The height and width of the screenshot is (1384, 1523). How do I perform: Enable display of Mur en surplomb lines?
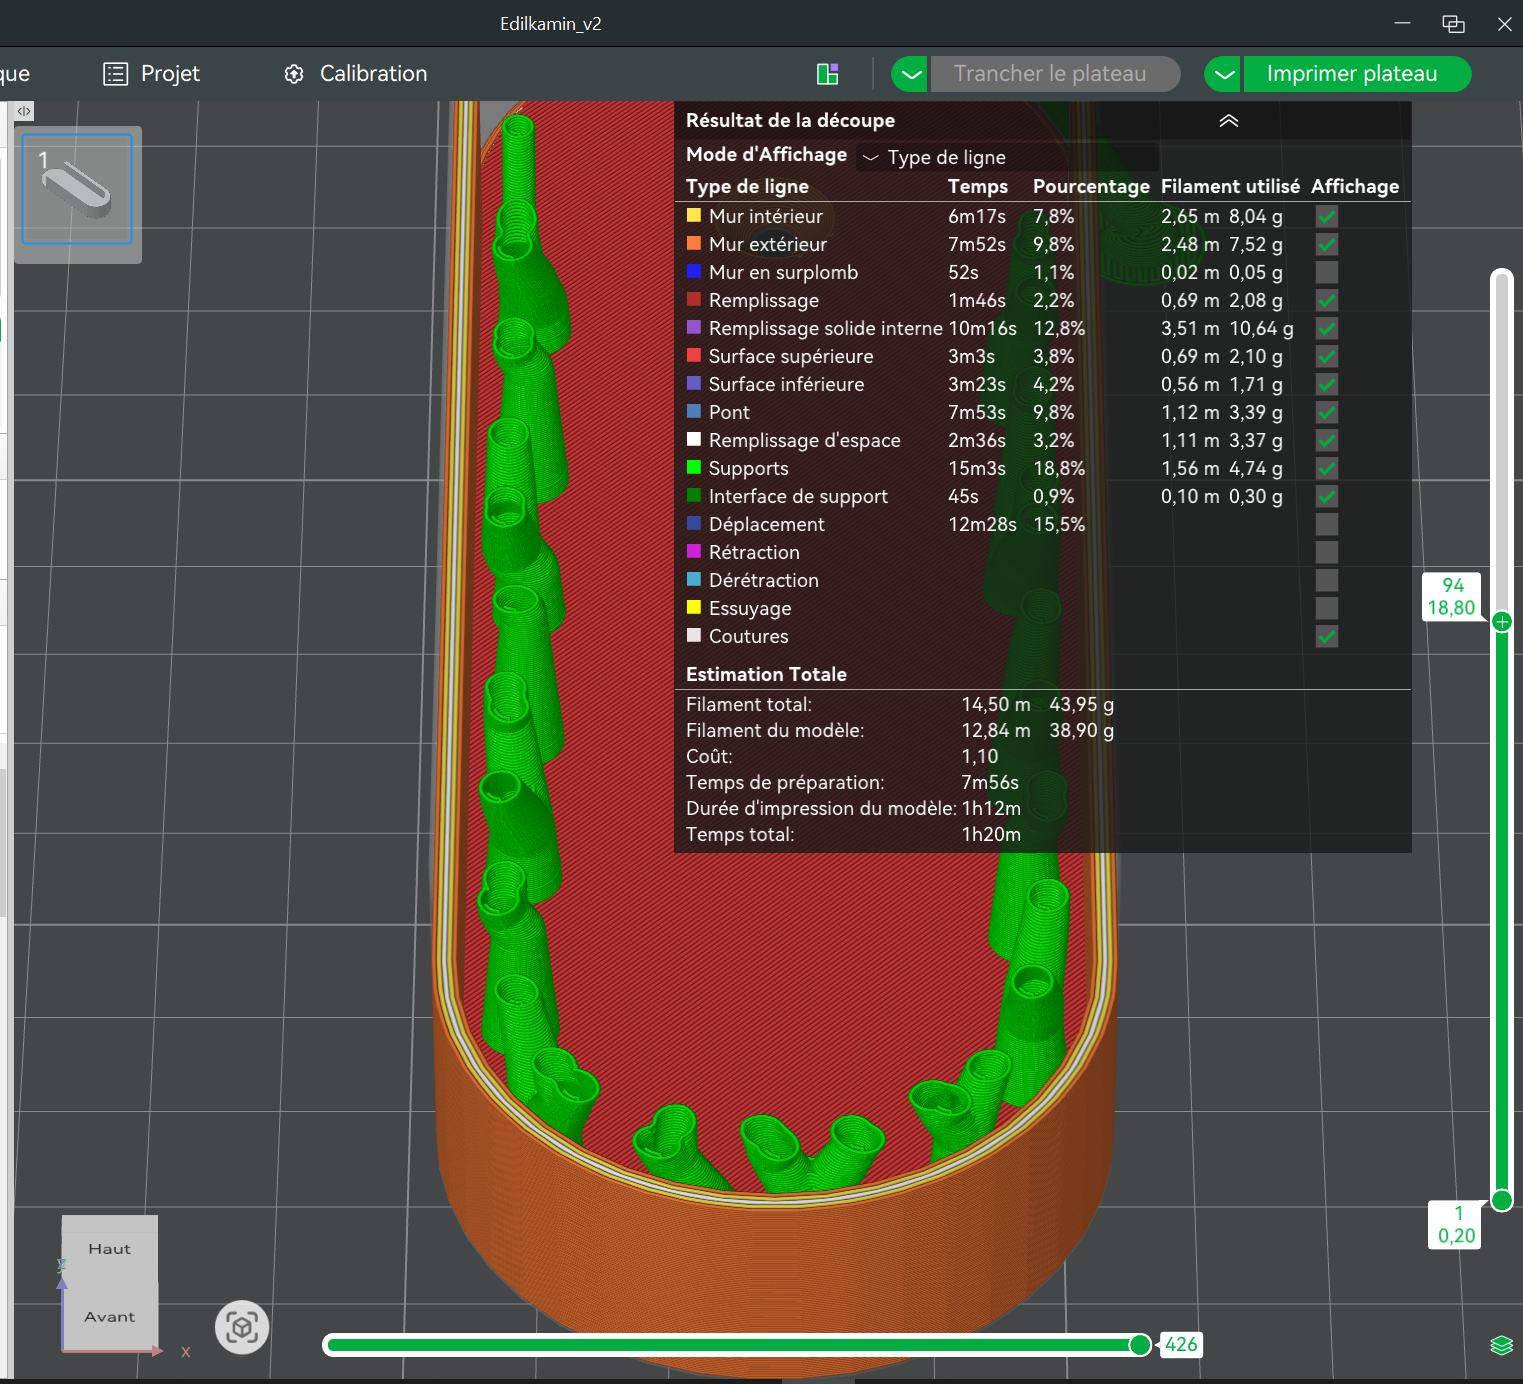pyautogui.click(x=1326, y=272)
